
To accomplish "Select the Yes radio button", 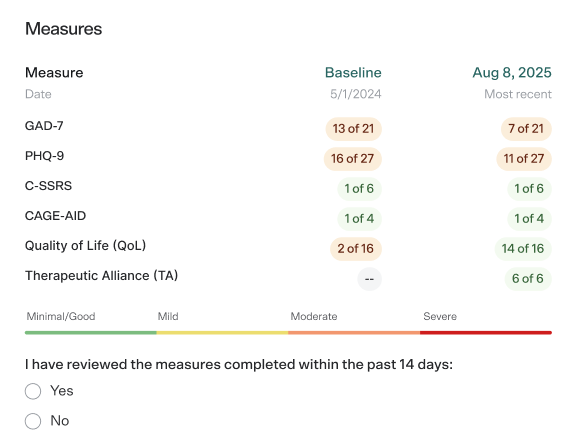I will pyautogui.click(x=33, y=391).
